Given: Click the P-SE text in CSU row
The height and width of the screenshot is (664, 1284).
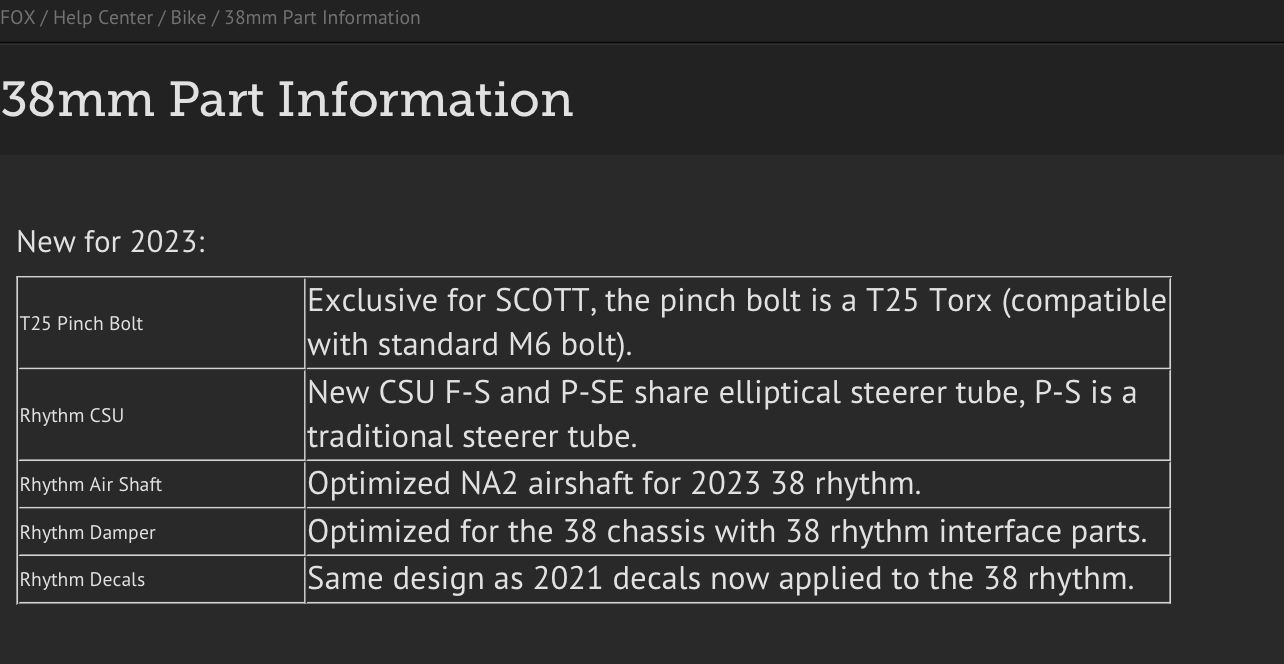Looking at the screenshot, I should pos(591,392).
